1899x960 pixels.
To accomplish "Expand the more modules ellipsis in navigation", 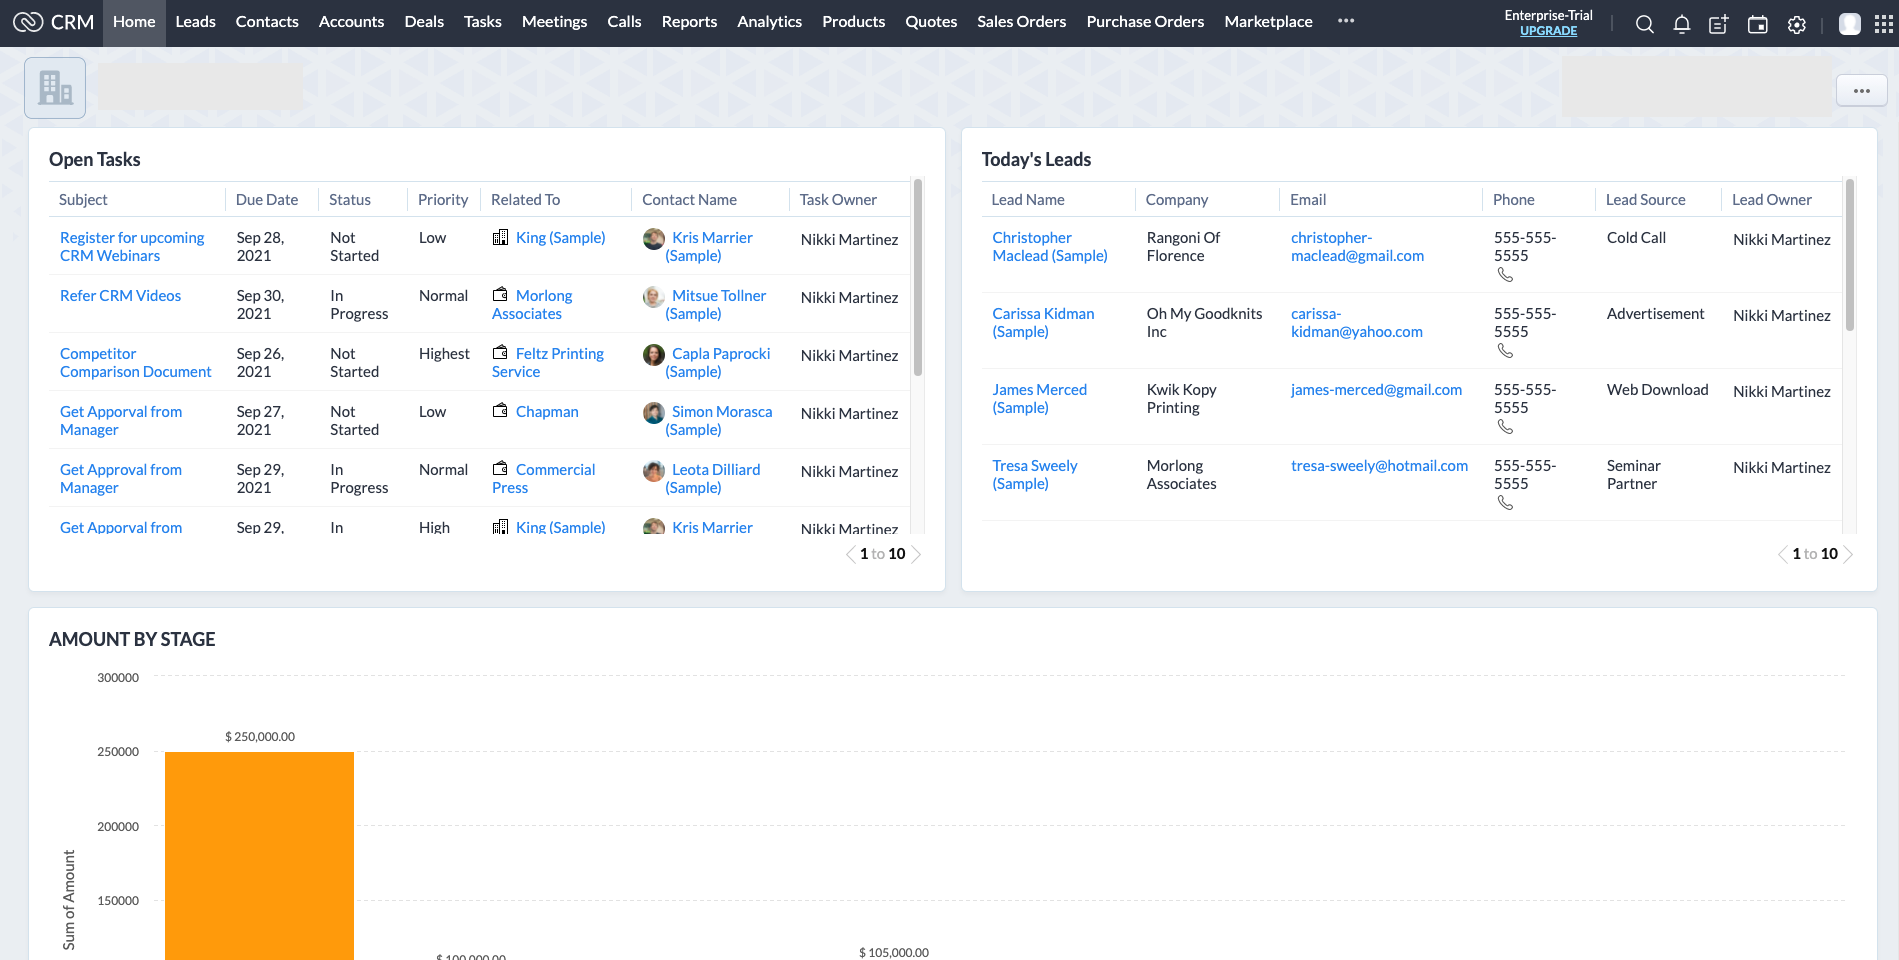I will [x=1346, y=21].
